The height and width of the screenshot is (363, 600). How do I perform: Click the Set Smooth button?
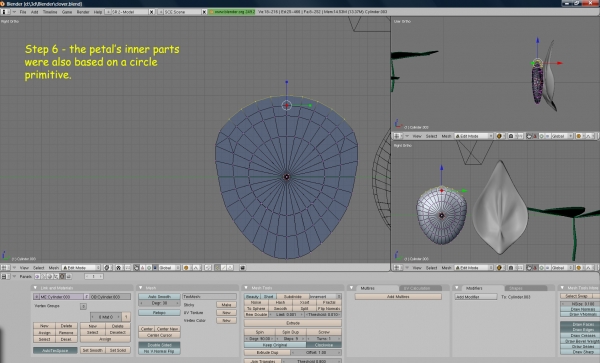(93, 350)
